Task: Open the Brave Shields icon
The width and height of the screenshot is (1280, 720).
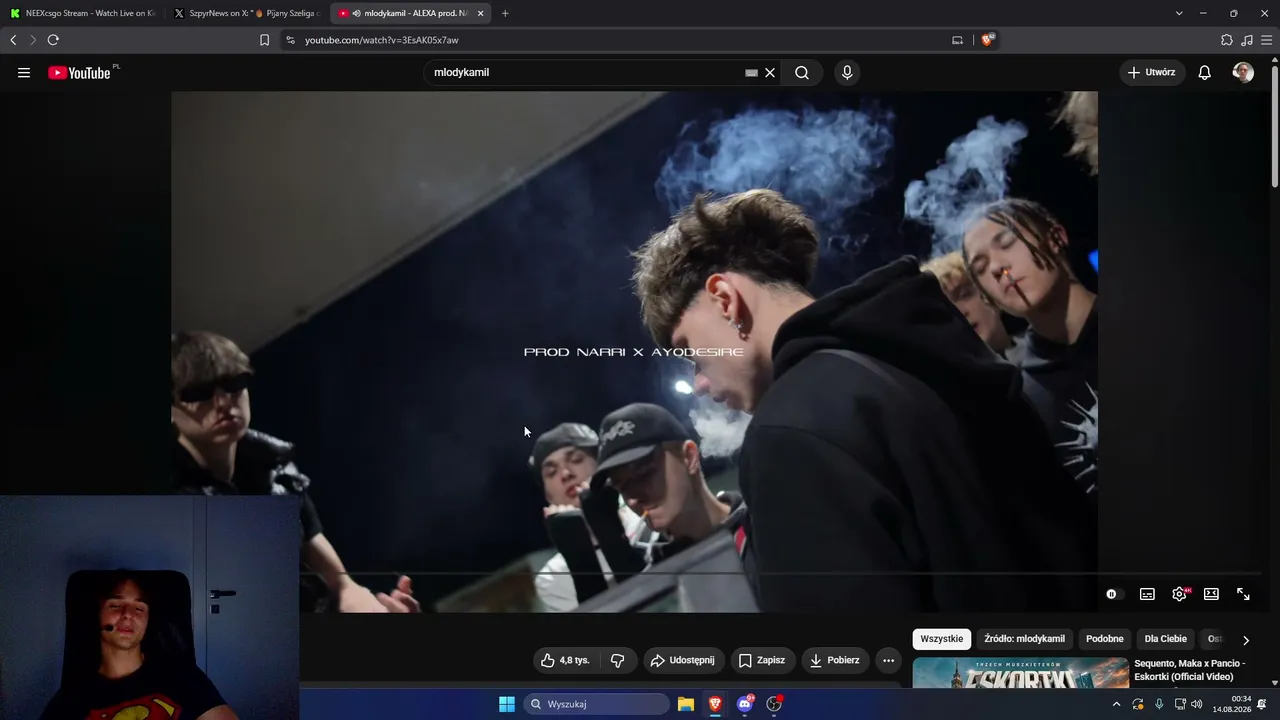Action: click(988, 40)
